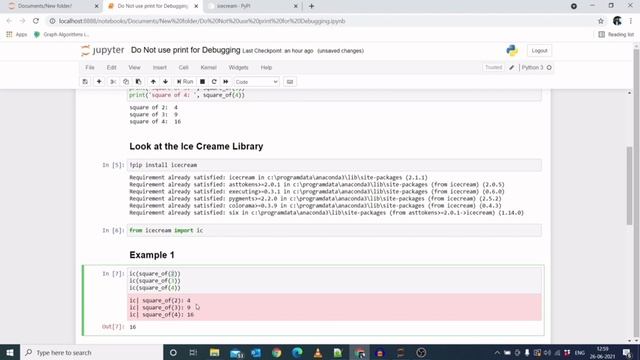Reload the current page
This screenshot has width=640, height=360.
click(36, 21)
